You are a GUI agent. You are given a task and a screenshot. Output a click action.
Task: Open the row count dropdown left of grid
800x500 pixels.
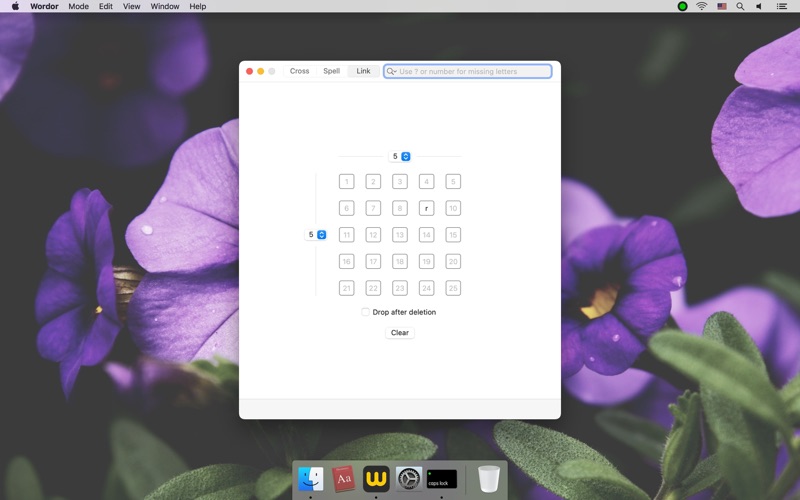(x=315, y=235)
